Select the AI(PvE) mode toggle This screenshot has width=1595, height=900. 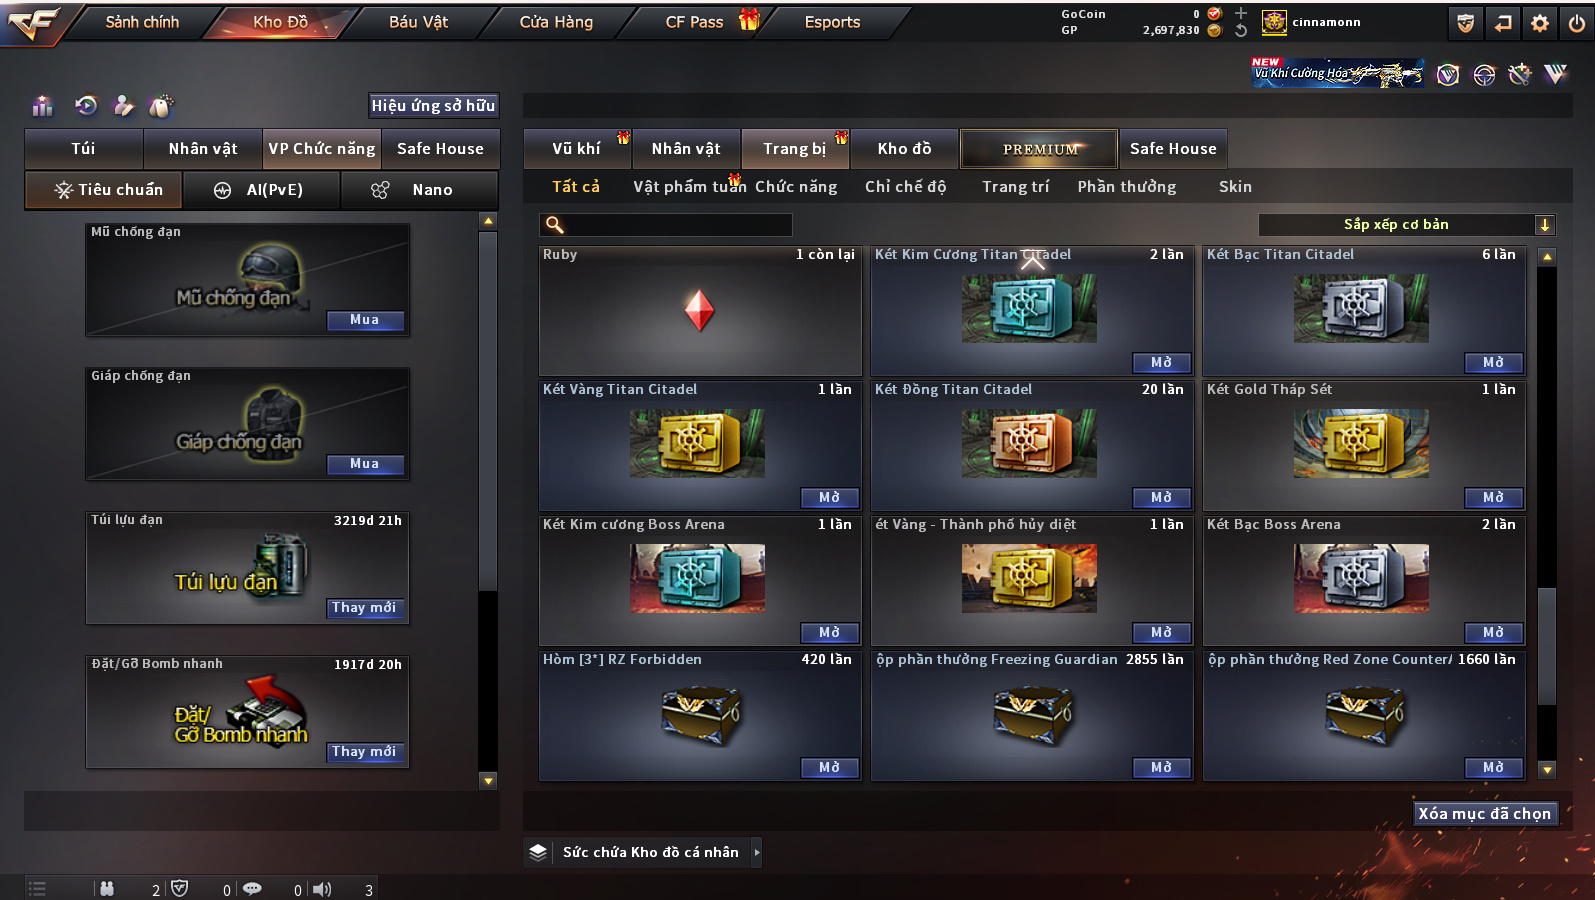261,189
